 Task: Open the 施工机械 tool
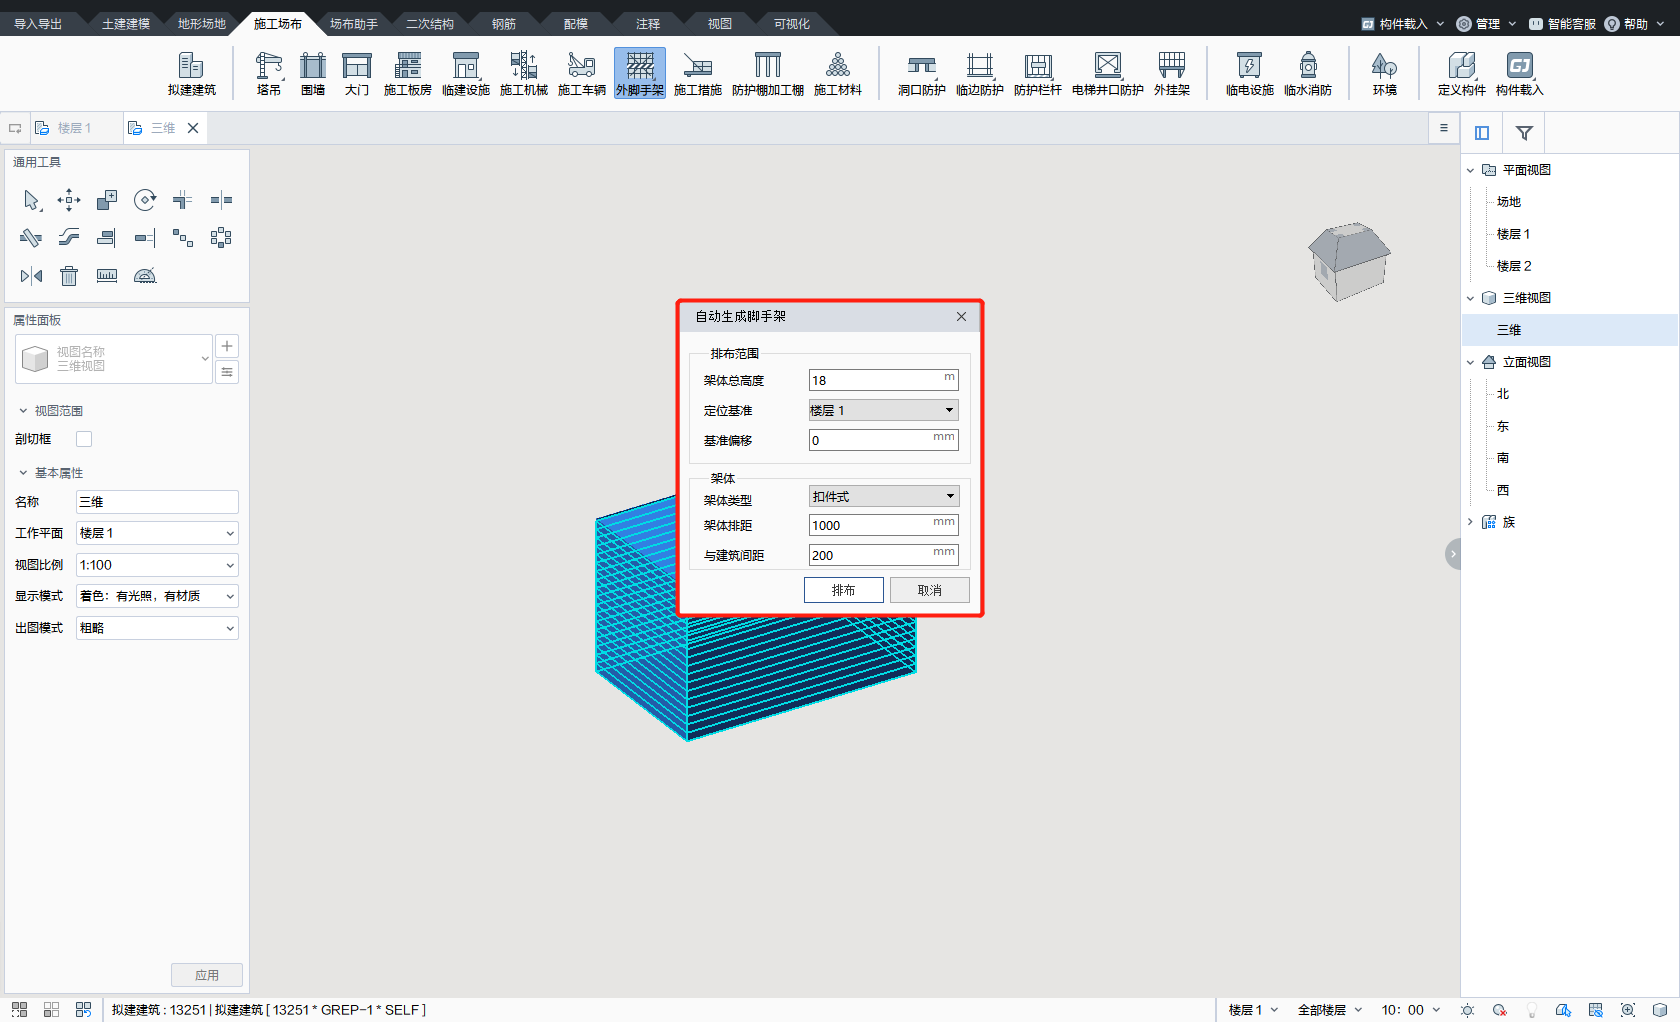point(524,74)
